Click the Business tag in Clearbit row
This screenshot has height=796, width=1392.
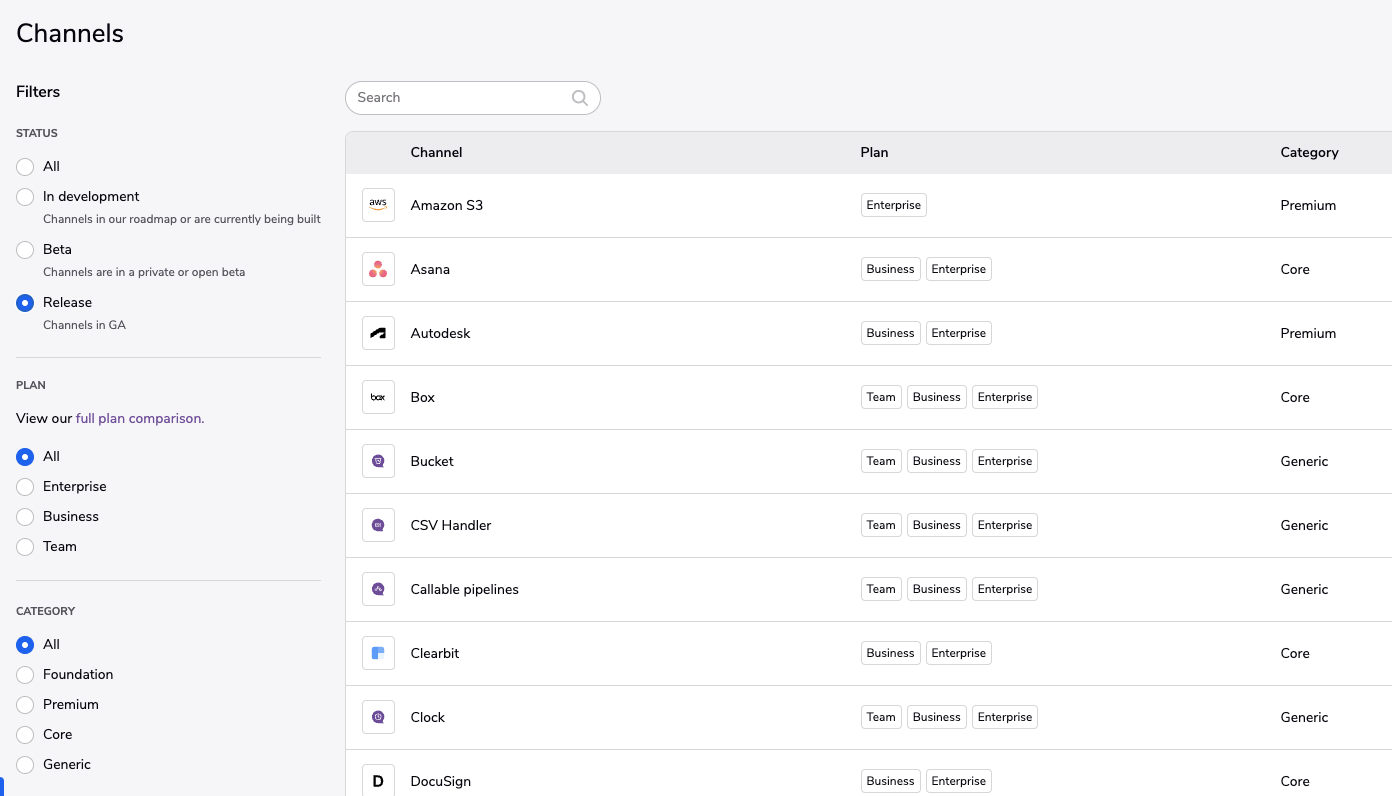(x=890, y=653)
